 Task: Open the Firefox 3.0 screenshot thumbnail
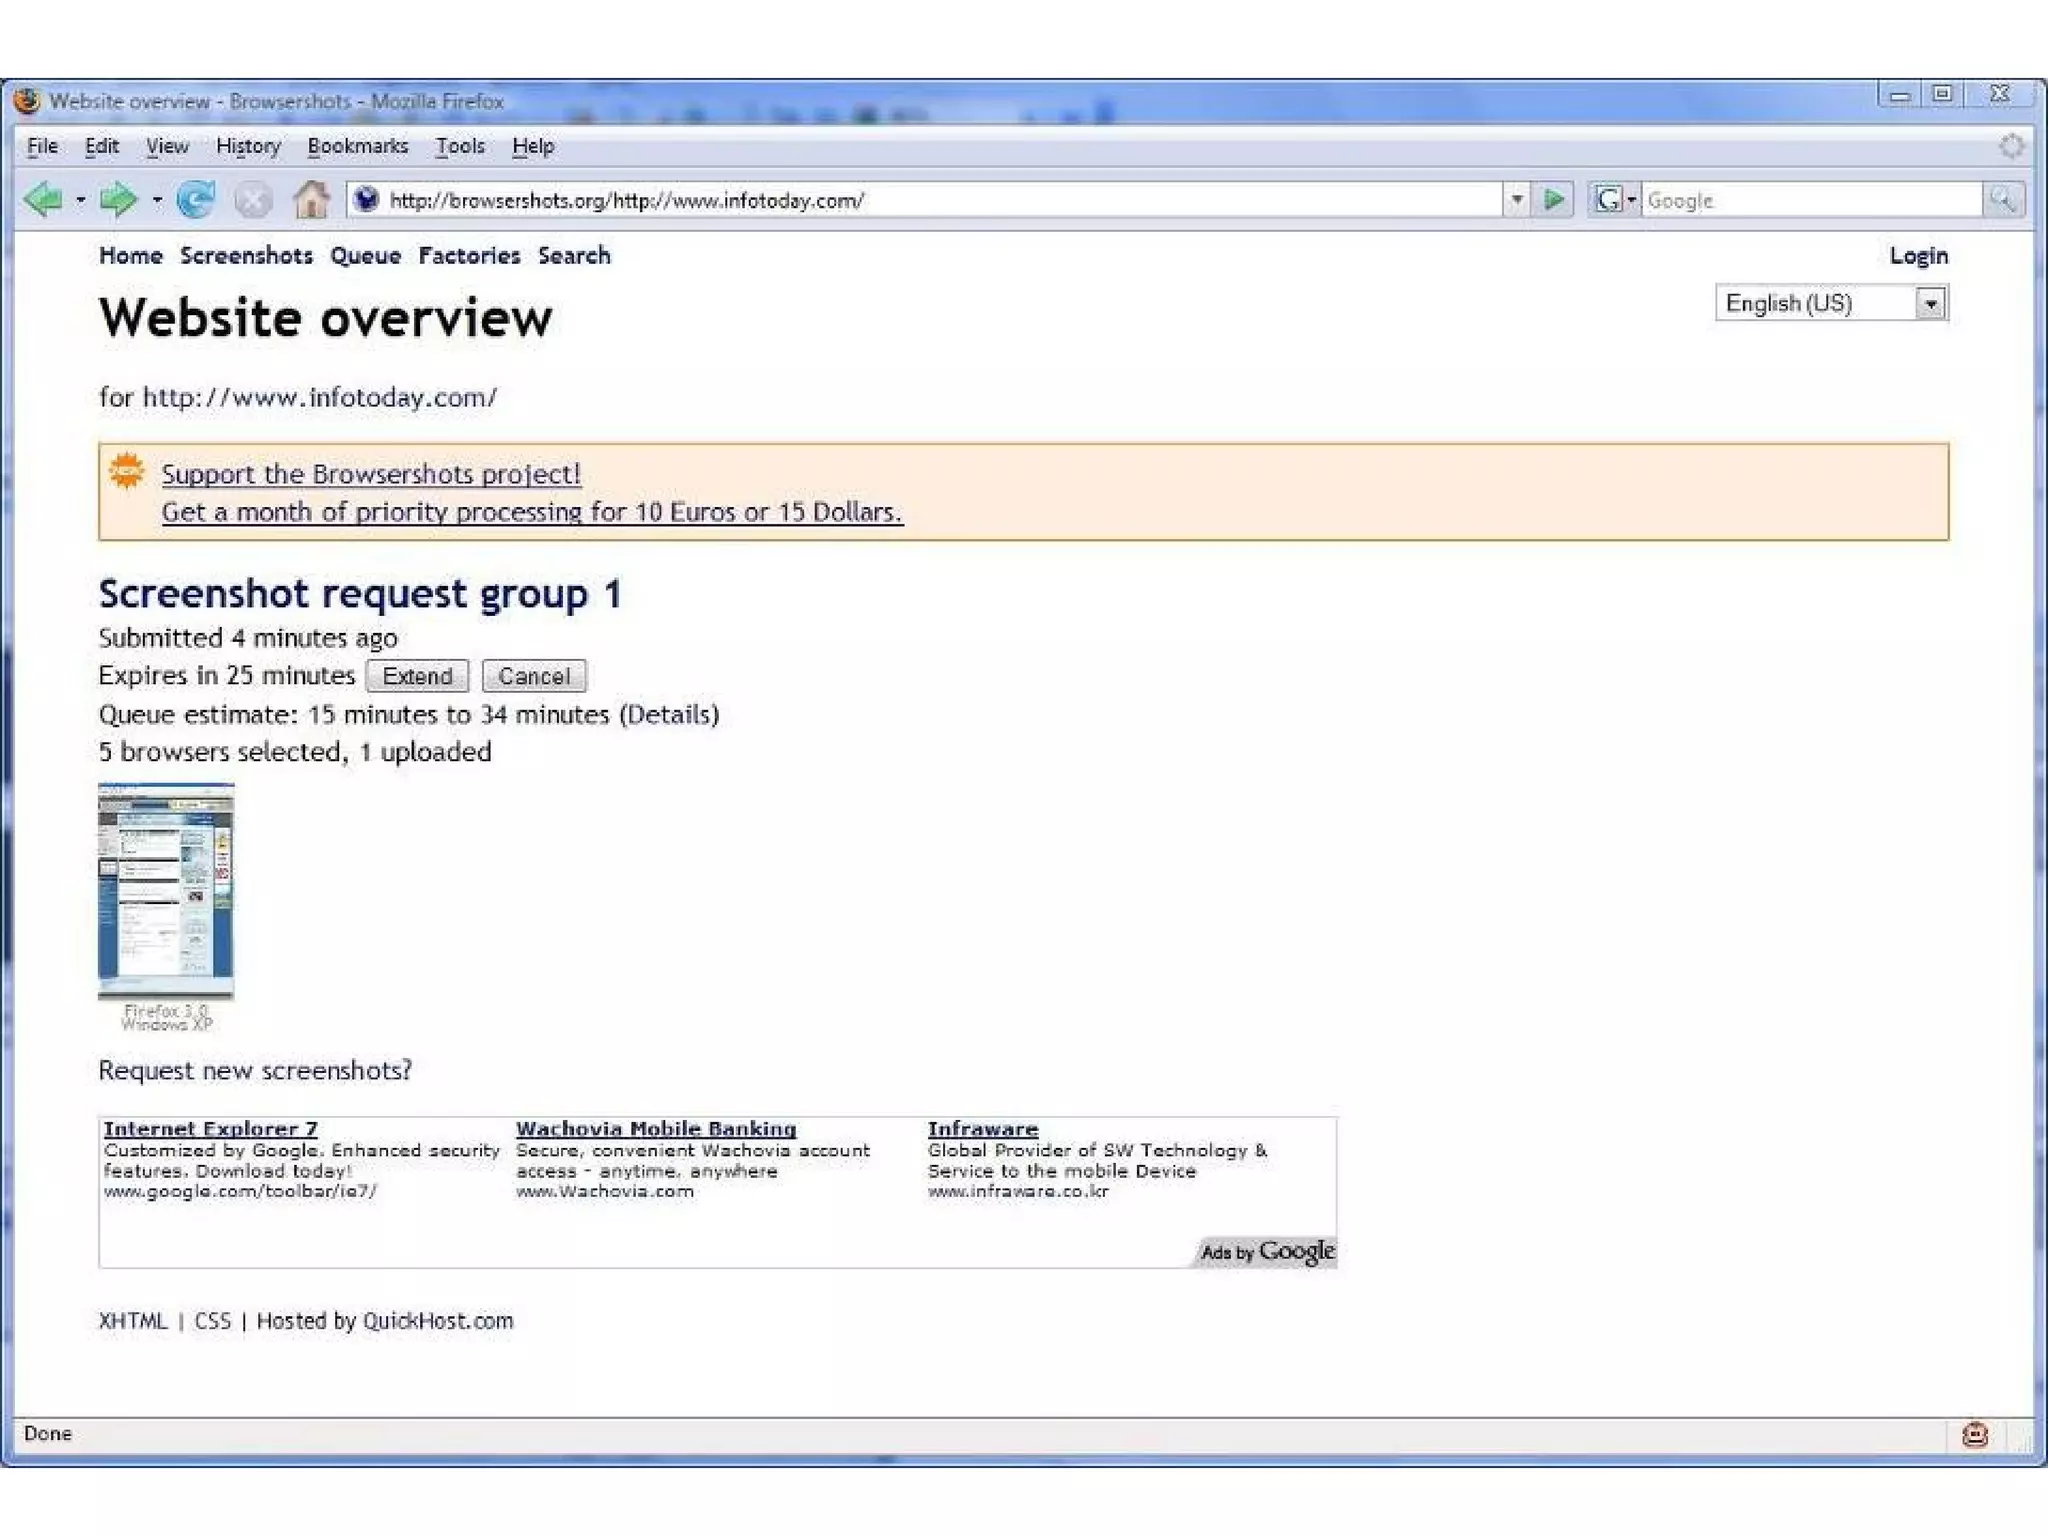tap(166, 890)
